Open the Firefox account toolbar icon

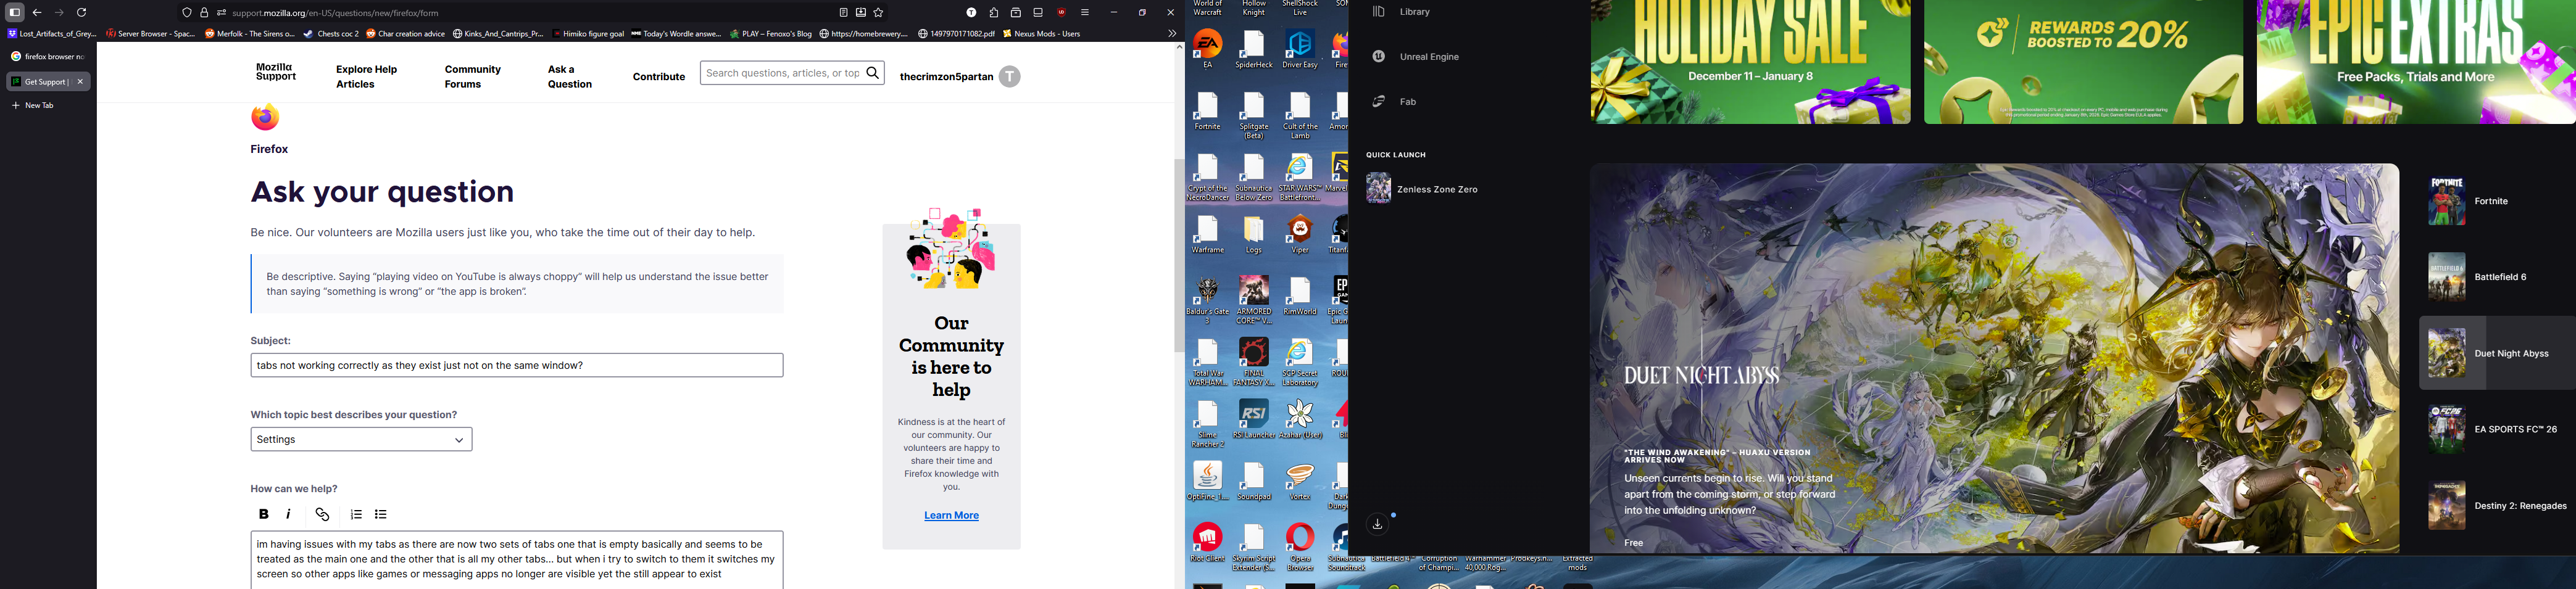pos(971,13)
